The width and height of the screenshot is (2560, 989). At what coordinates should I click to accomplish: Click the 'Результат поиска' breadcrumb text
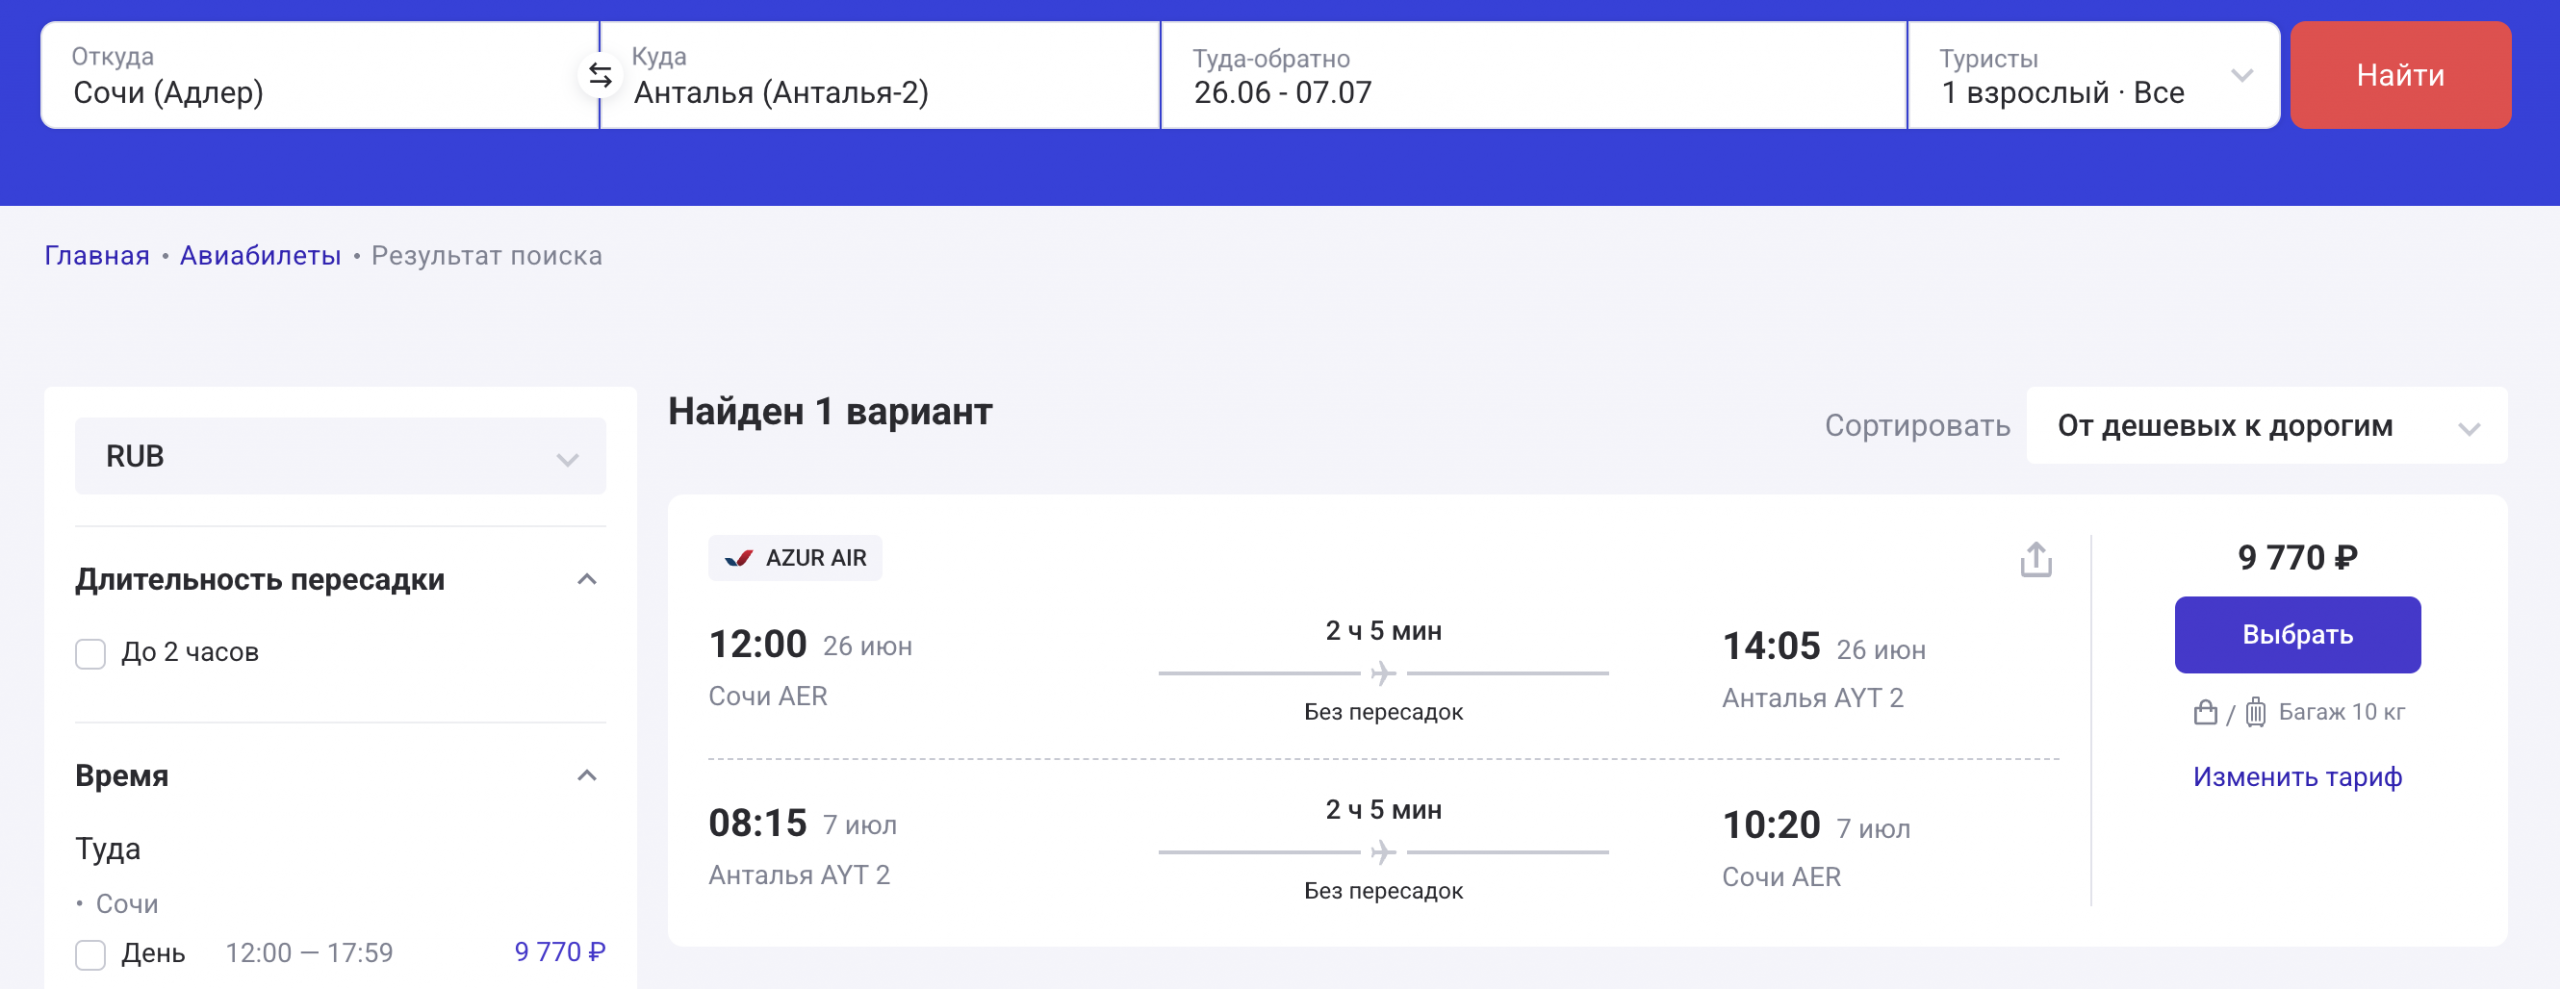click(487, 256)
